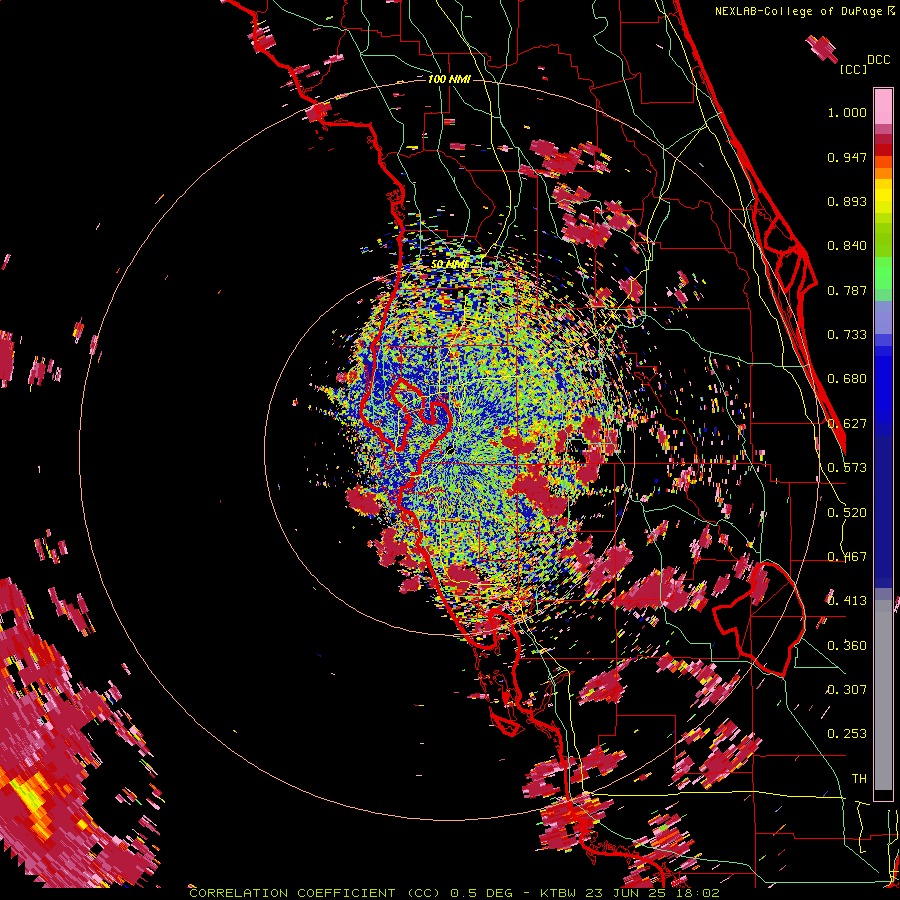Viewport: 900px width, 900px height.
Task: Click the 0.360 legend value
Action: point(847,646)
